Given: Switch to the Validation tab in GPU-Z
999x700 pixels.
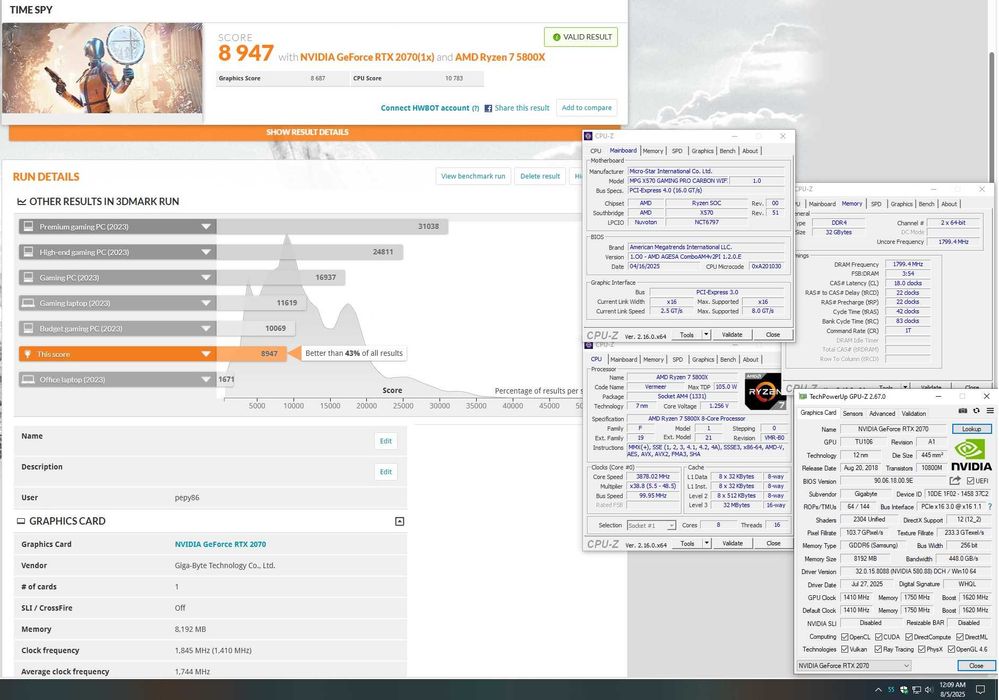Looking at the screenshot, I should coord(914,413).
